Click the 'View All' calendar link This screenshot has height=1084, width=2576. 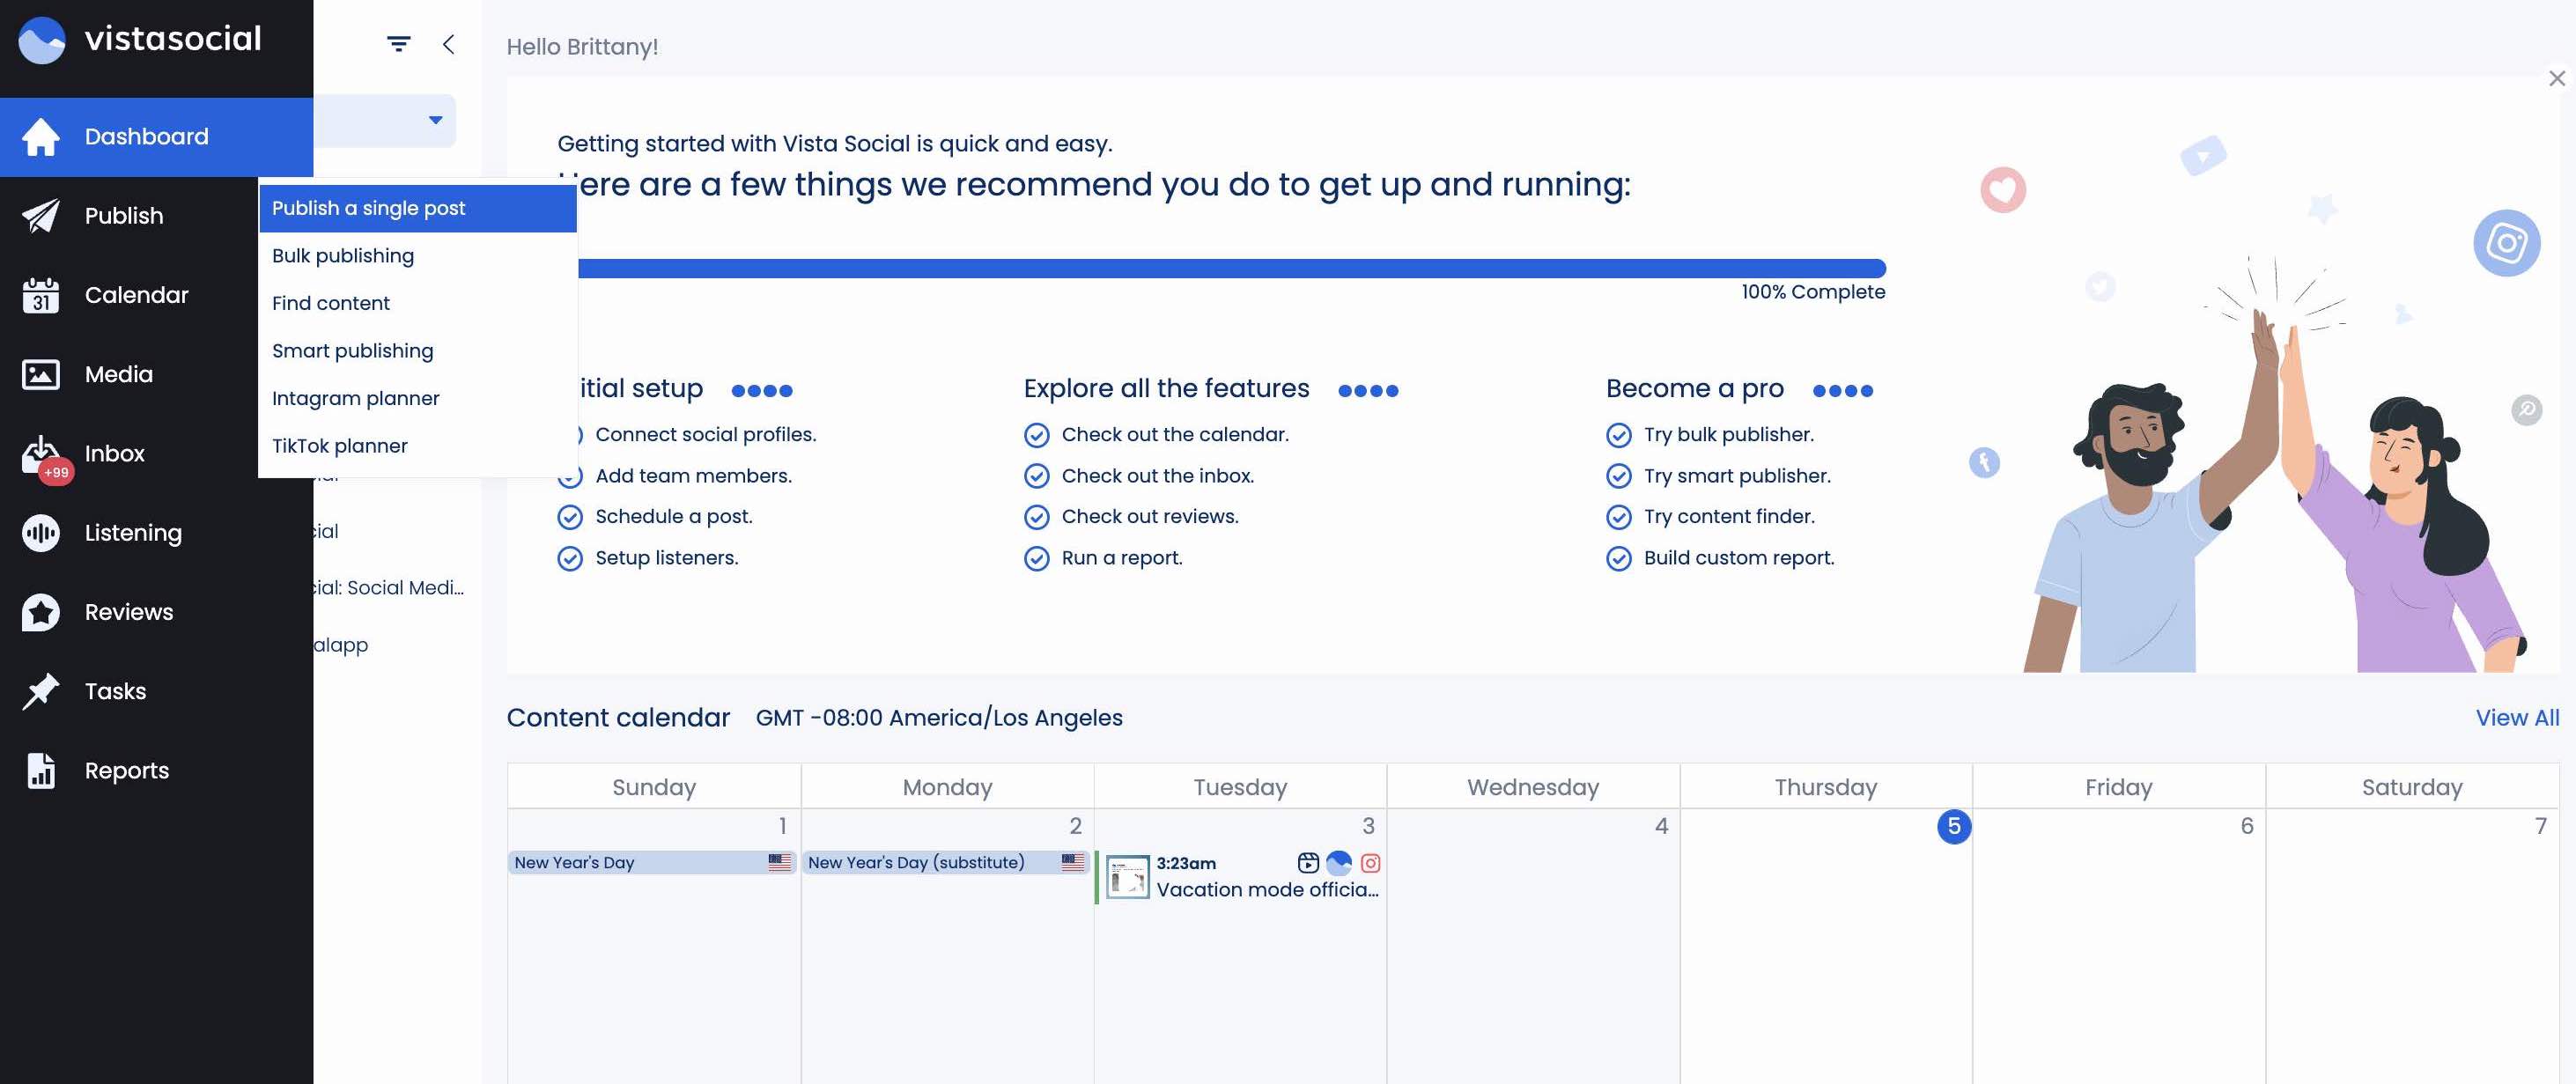pos(2516,718)
